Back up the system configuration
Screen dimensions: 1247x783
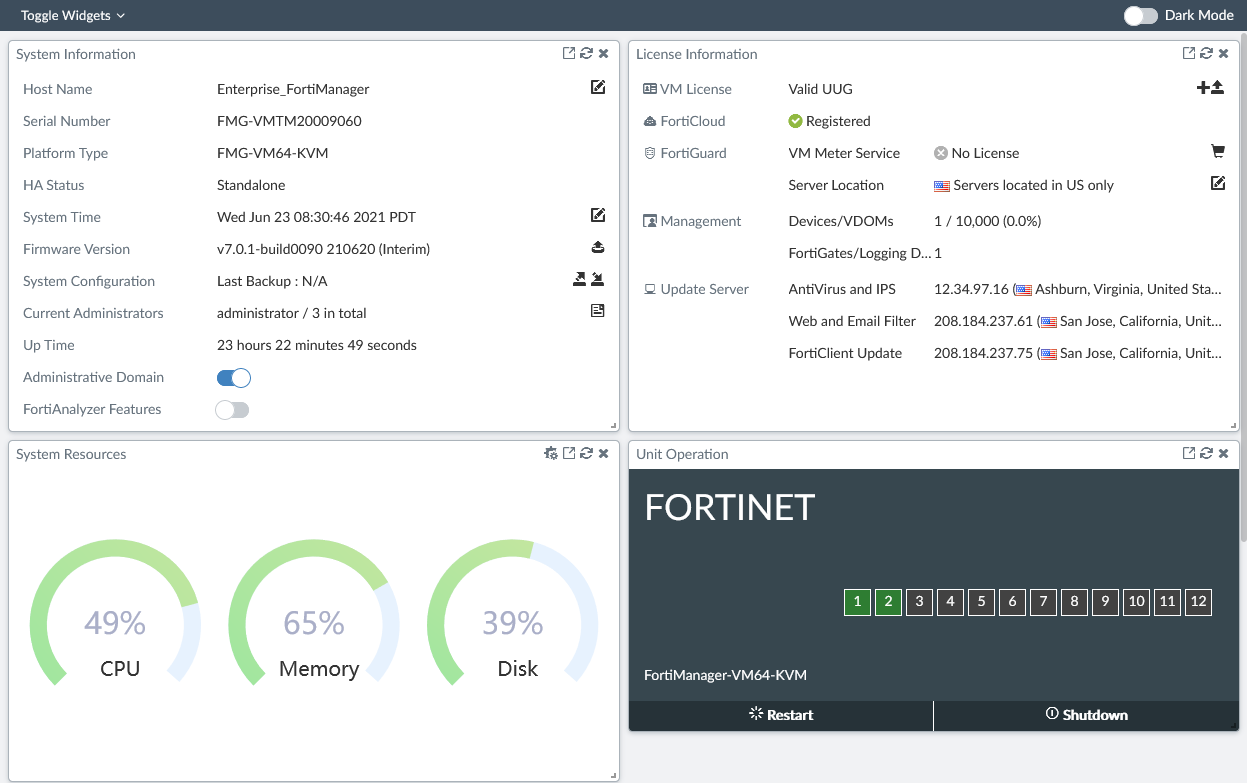click(x=578, y=280)
